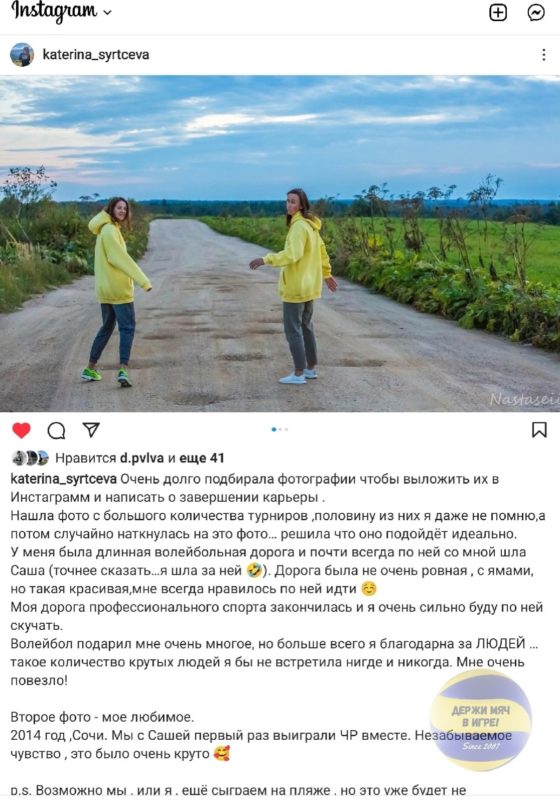This screenshot has width=560, height=800.
Task: Open the new post plus icon
Action: [498, 12]
